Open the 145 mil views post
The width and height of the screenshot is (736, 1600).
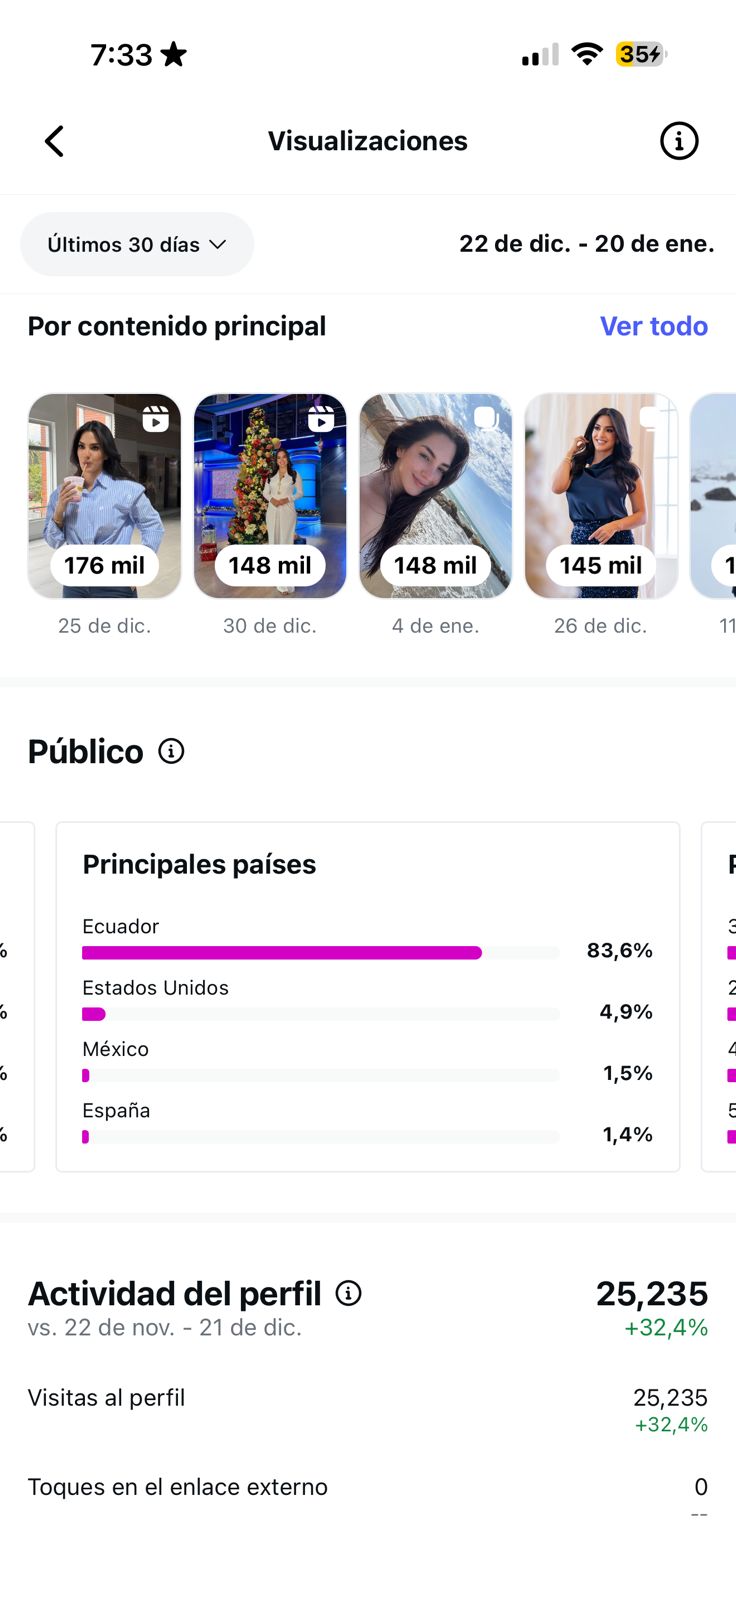coord(601,496)
